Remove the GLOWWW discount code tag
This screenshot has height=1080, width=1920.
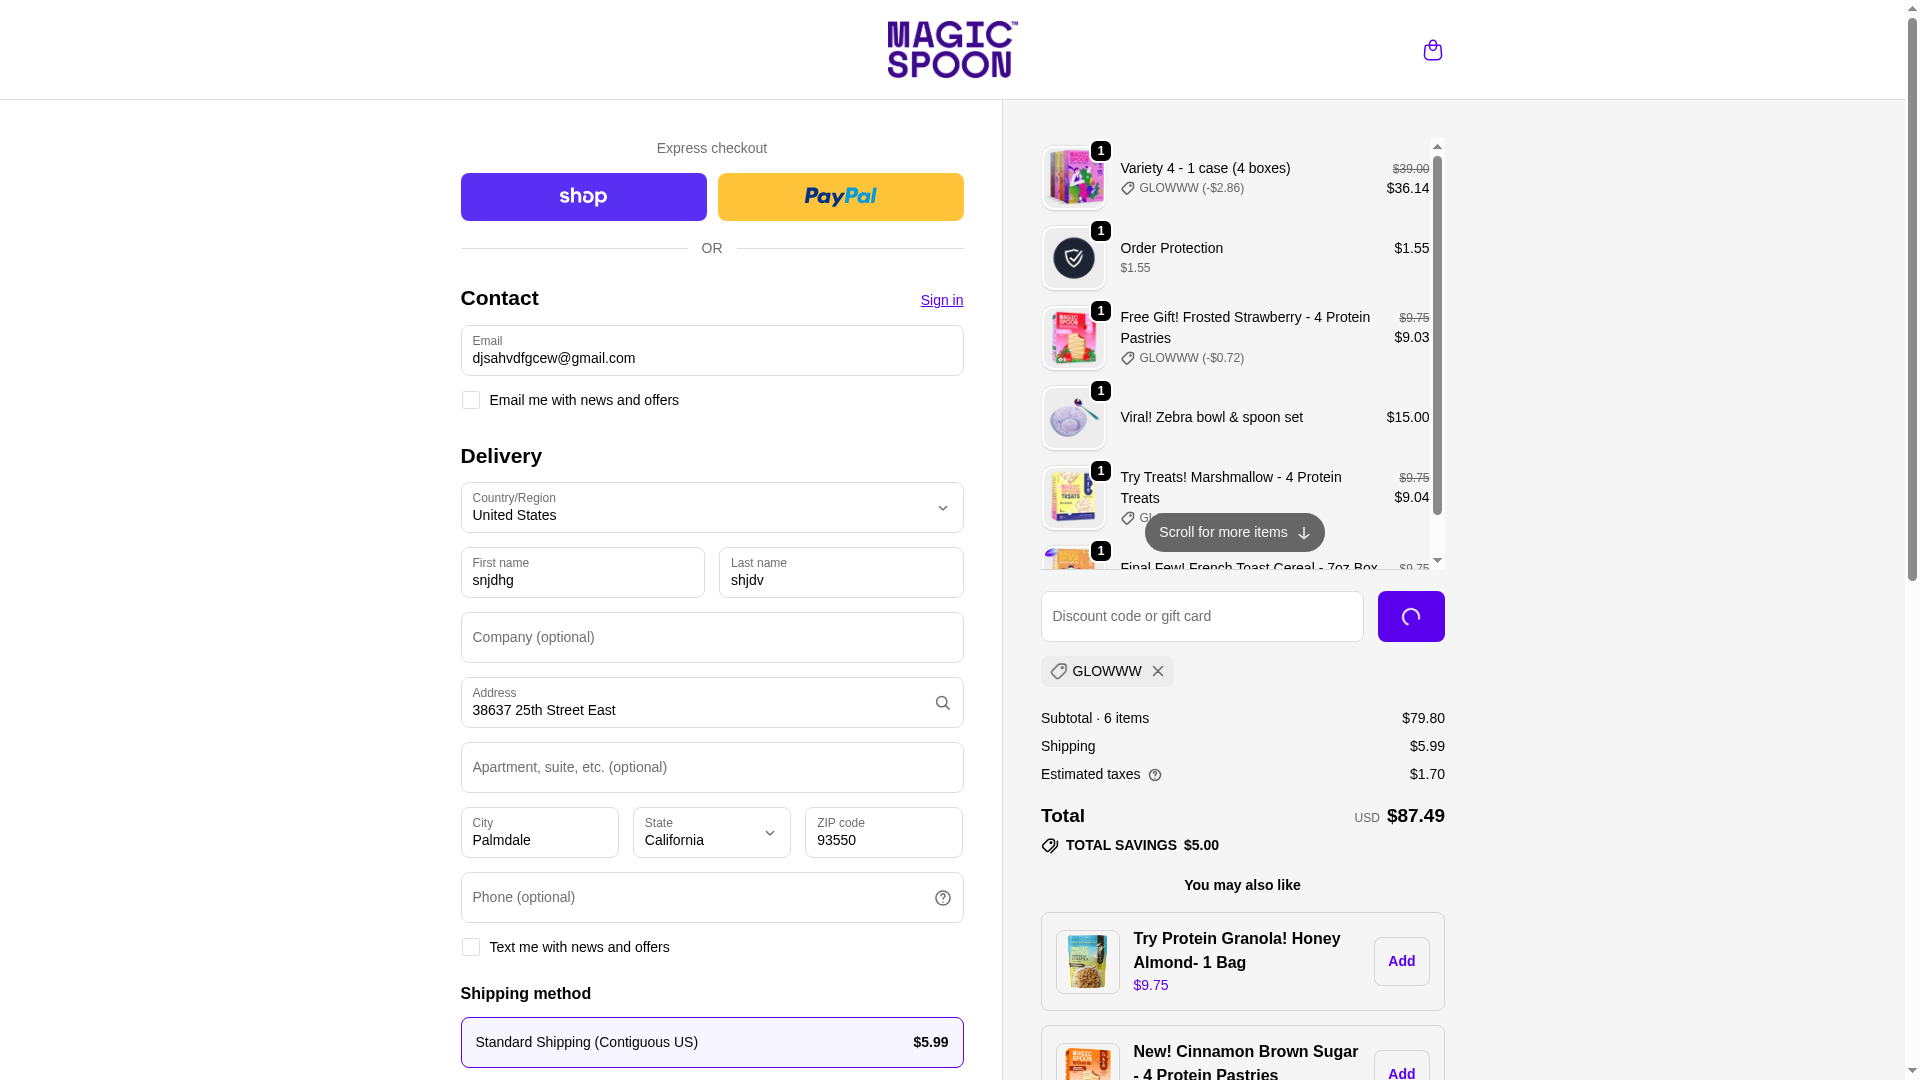[1157, 671]
